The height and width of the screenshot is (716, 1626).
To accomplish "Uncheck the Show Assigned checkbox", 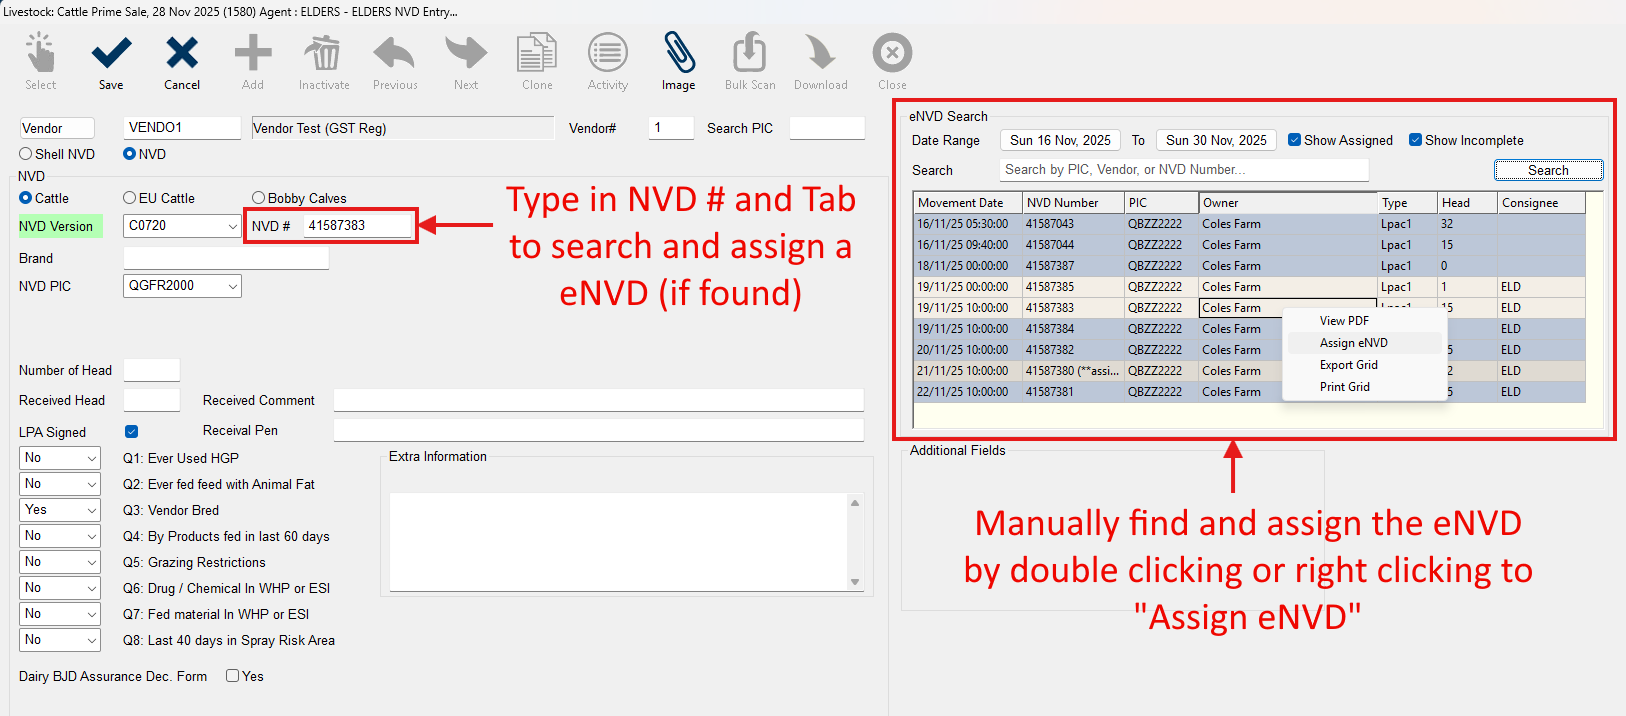I will pyautogui.click(x=1294, y=140).
